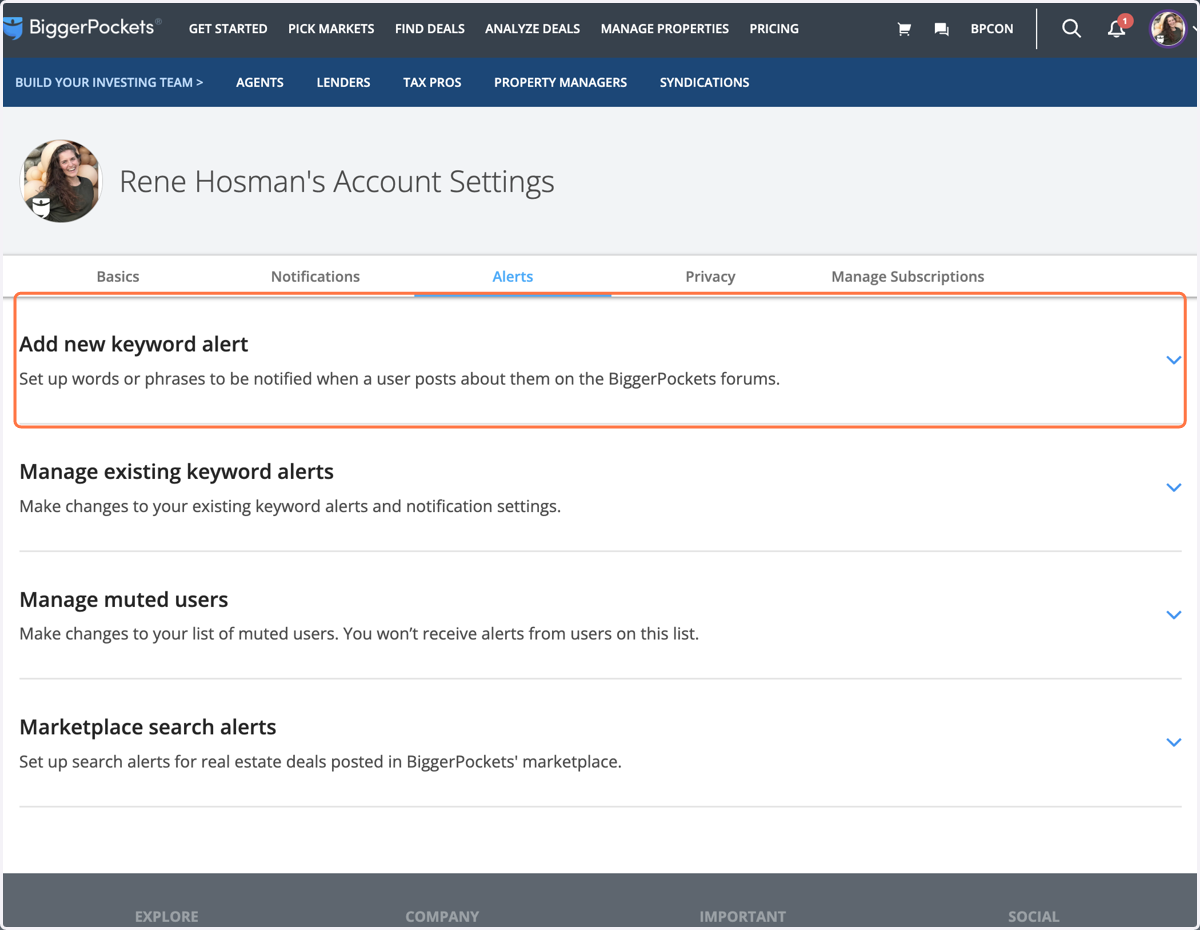The height and width of the screenshot is (930, 1200).
Task: Click the BPCON link
Action: click(x=992, y=29)
